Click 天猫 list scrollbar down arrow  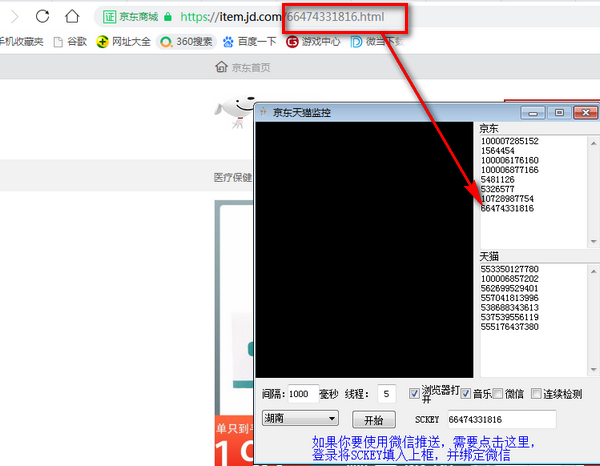pos(593,370)
